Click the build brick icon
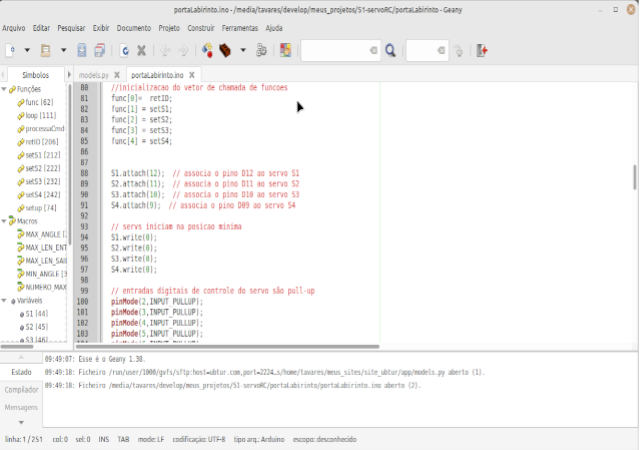Viewport: 640px width, 450px height. [x=227, y=49]
